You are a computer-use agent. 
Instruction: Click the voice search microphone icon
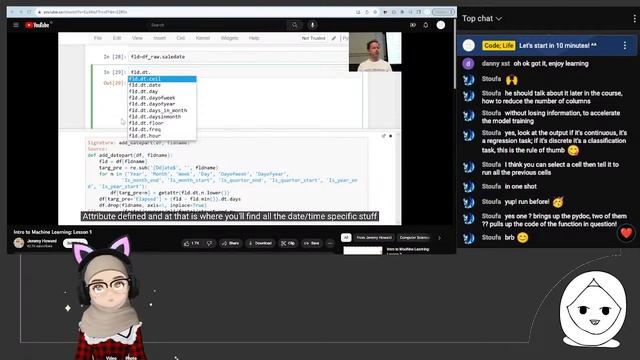coord(312,25)
